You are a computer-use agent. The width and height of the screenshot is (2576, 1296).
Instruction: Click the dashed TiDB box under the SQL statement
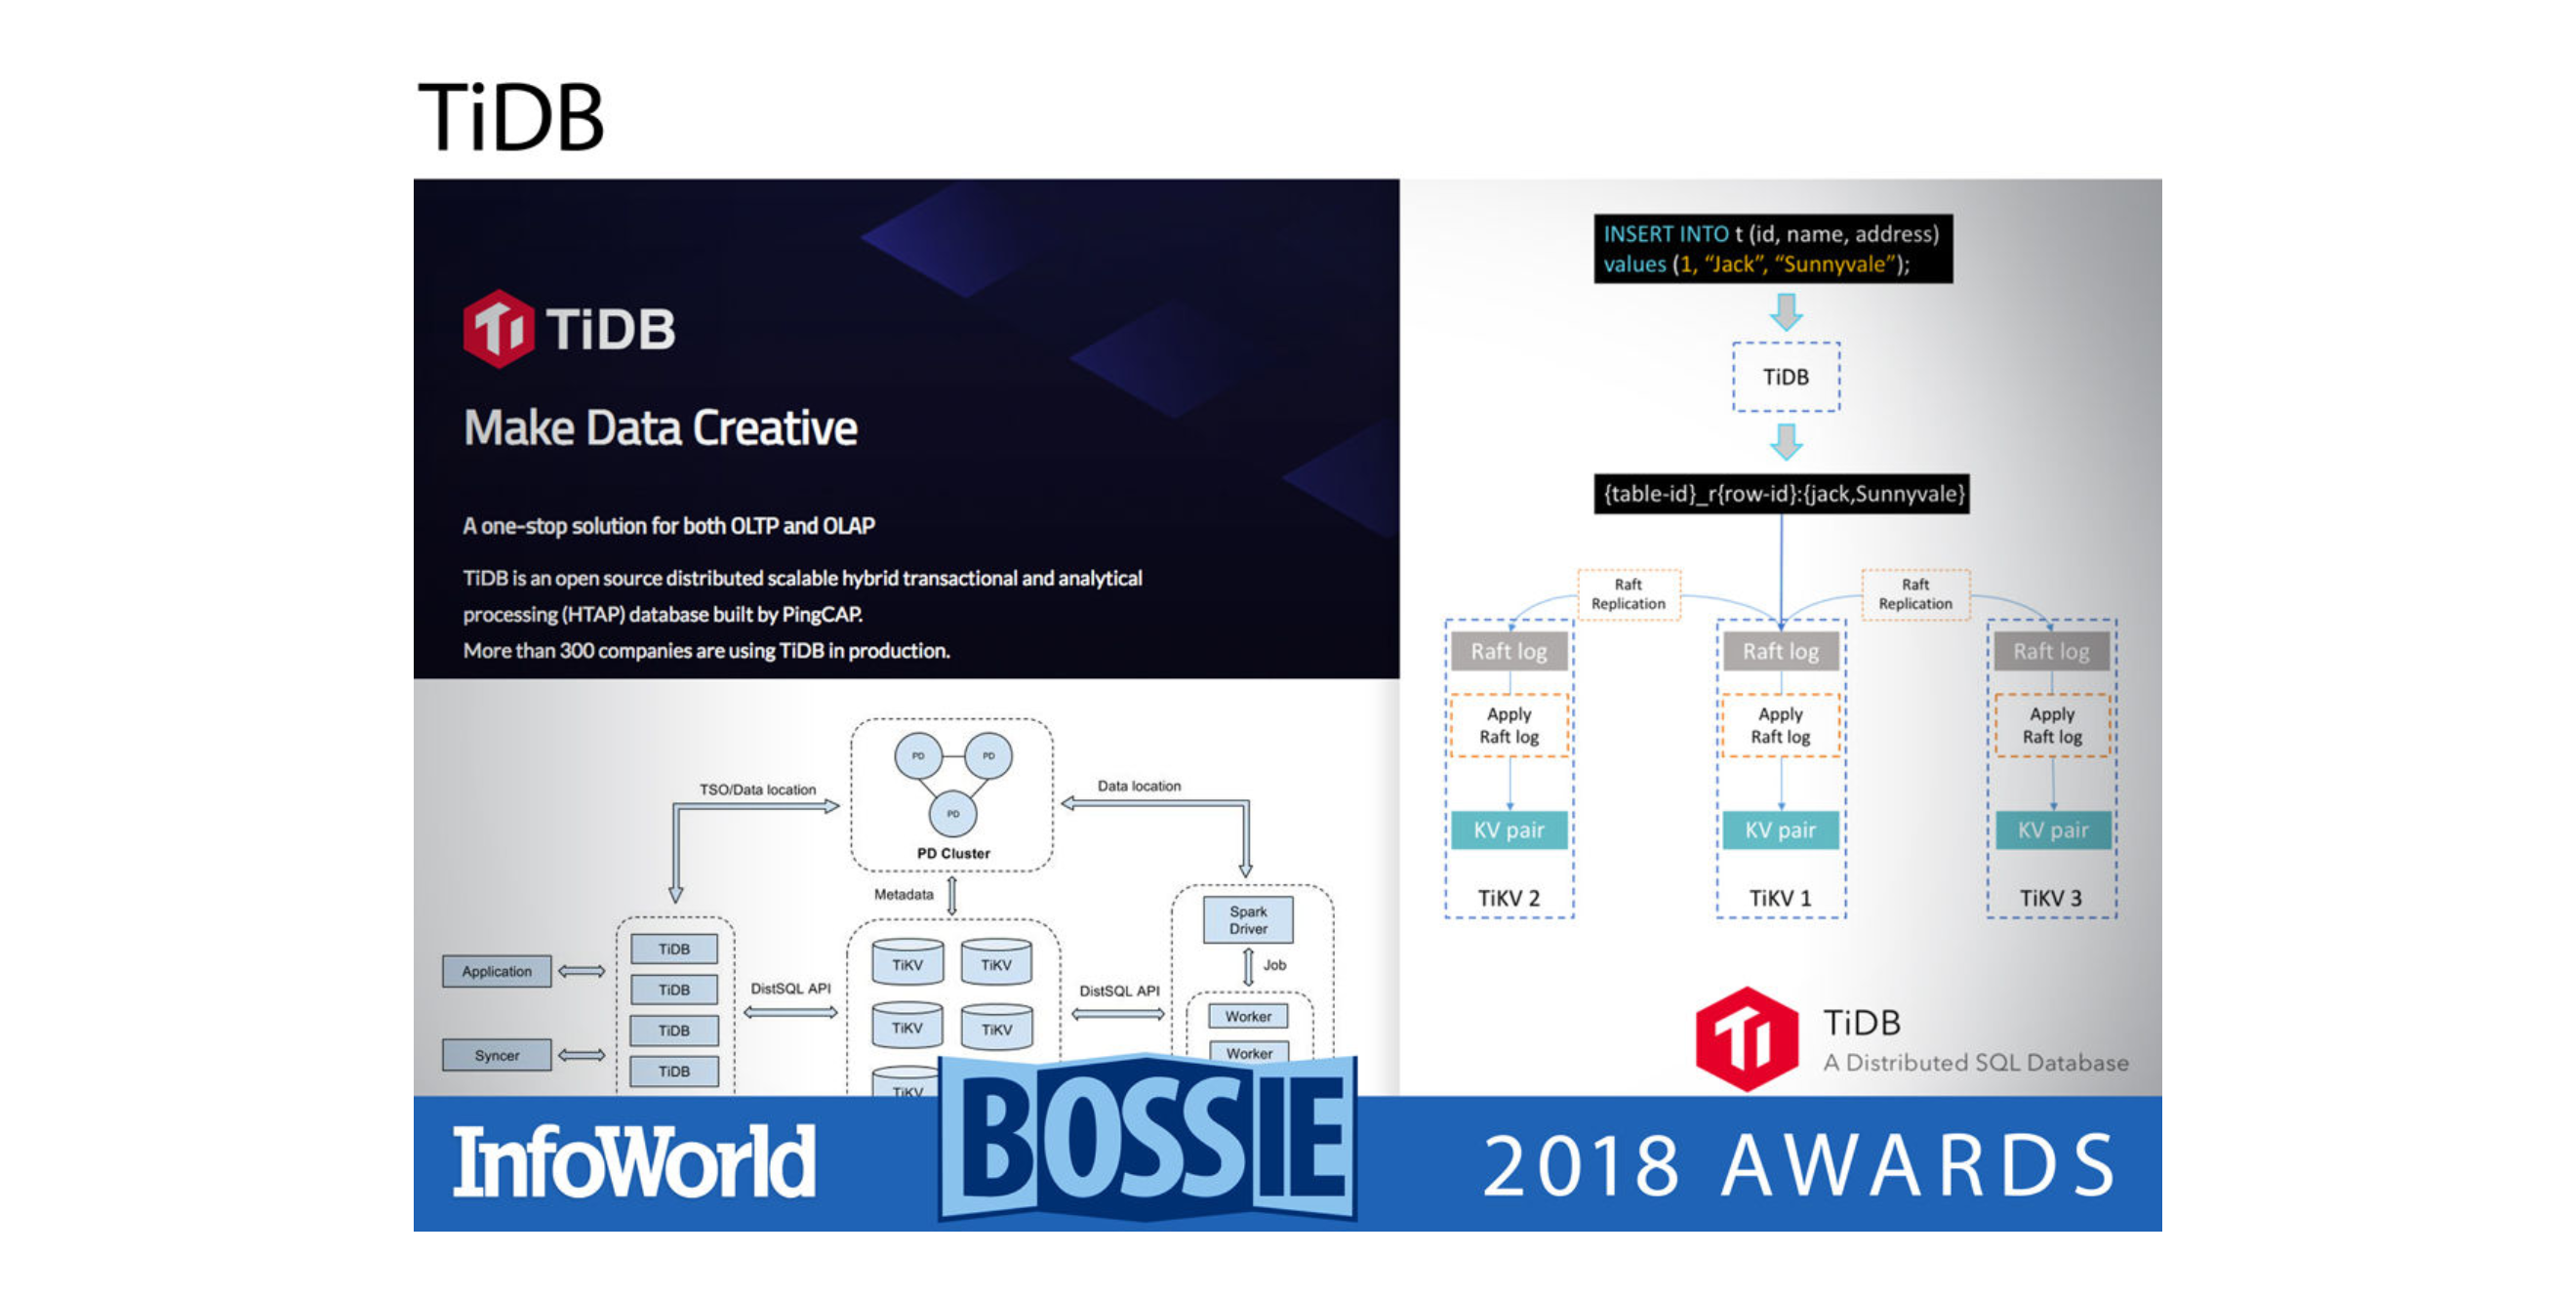[1786, 377]
